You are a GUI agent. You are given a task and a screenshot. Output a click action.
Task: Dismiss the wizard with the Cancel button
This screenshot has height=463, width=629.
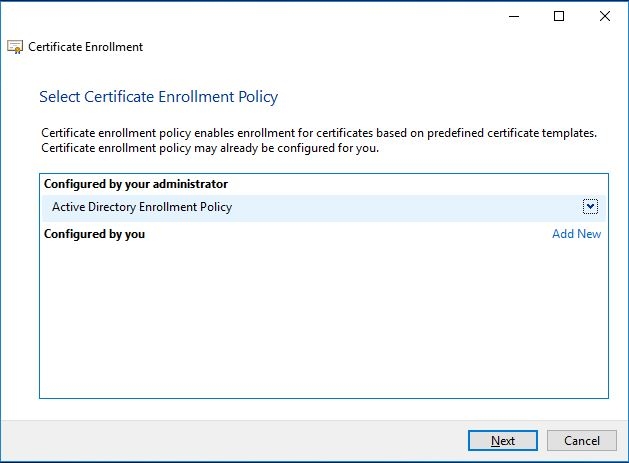click(582, 441)
